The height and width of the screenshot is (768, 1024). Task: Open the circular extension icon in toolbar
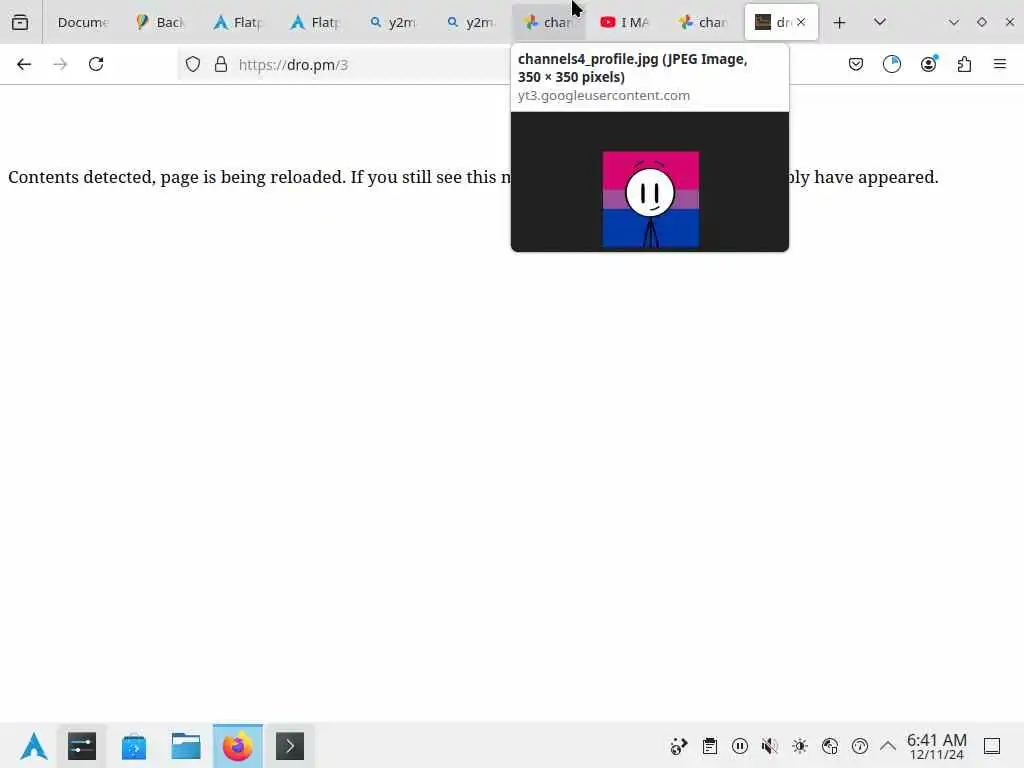[x=892, y=64]
